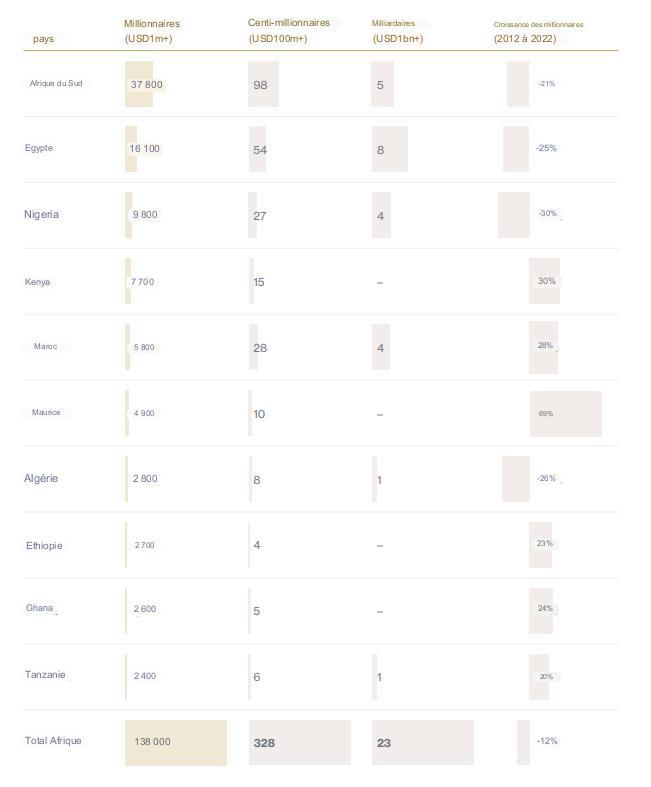Viewport: 651px width, 787px height.
Task: Click the Algérie country label
Action: pos(41,478)
